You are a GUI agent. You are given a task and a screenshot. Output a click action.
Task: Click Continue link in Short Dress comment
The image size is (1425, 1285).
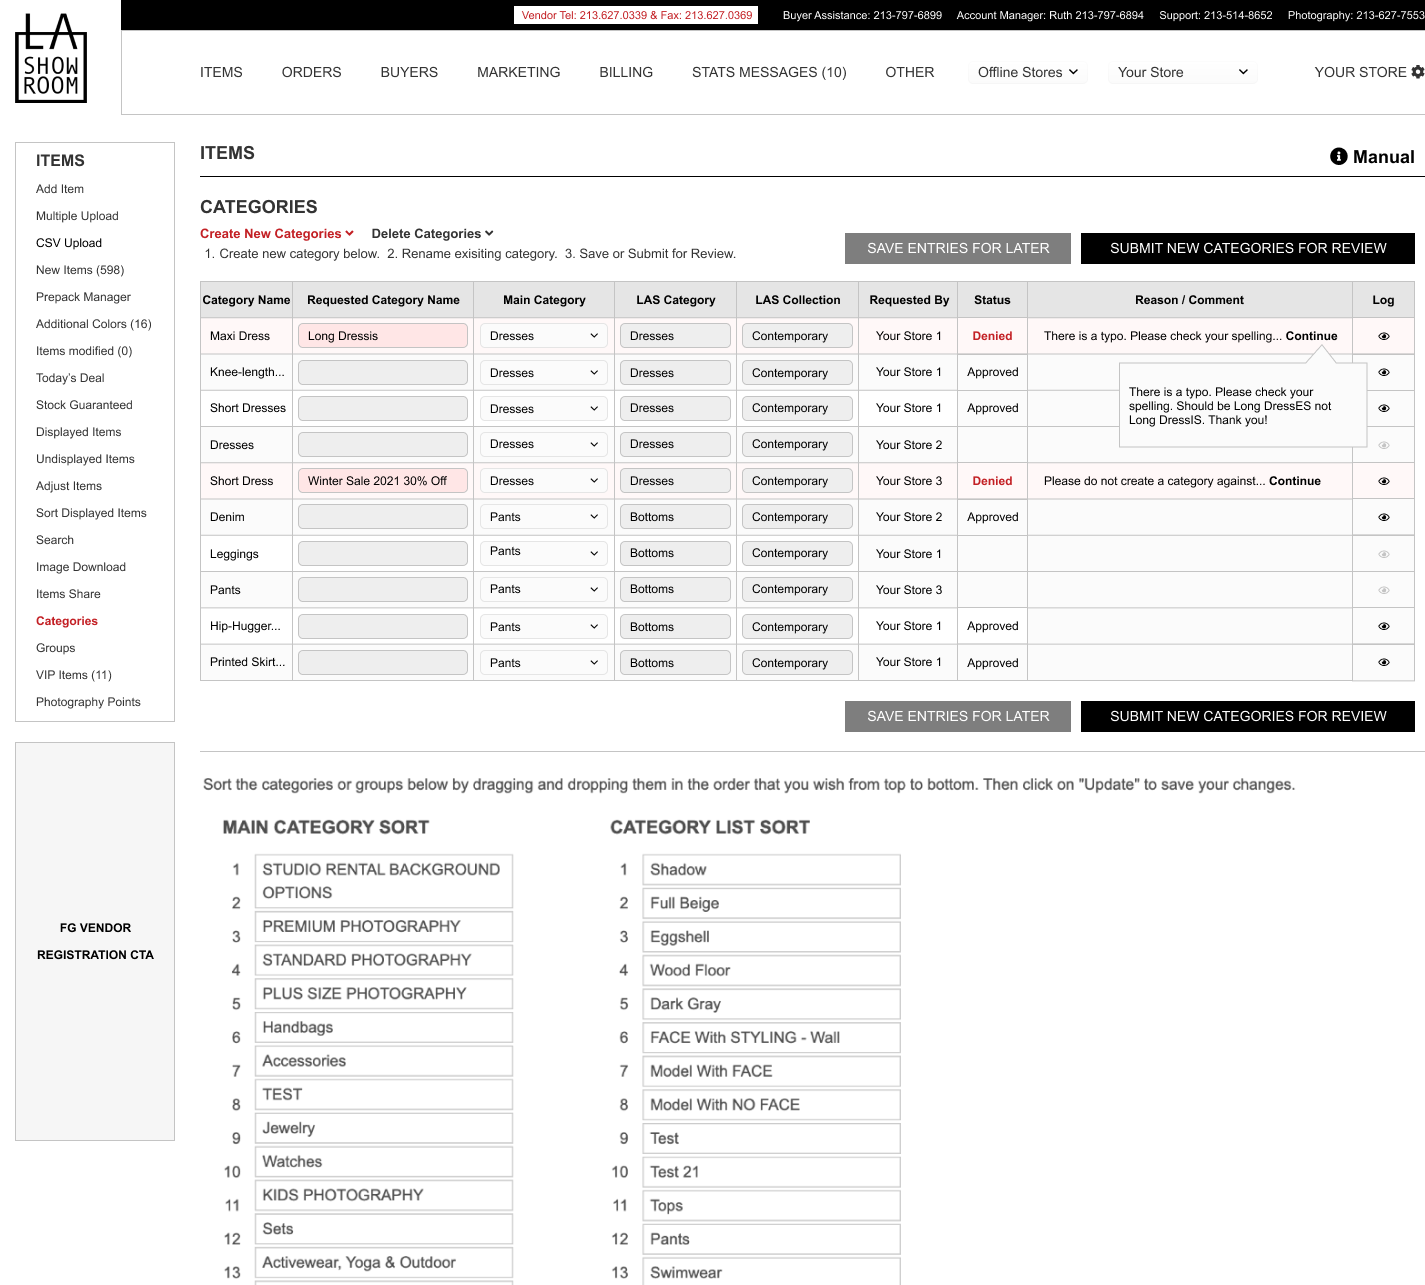click(1294, 481)
